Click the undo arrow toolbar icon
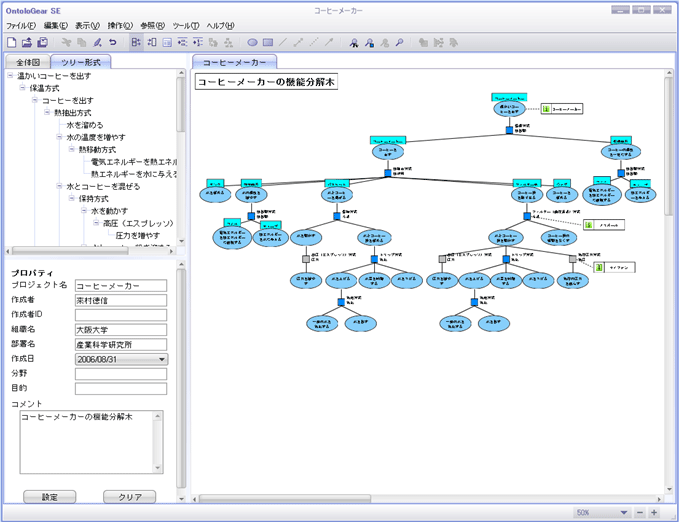 113,42
